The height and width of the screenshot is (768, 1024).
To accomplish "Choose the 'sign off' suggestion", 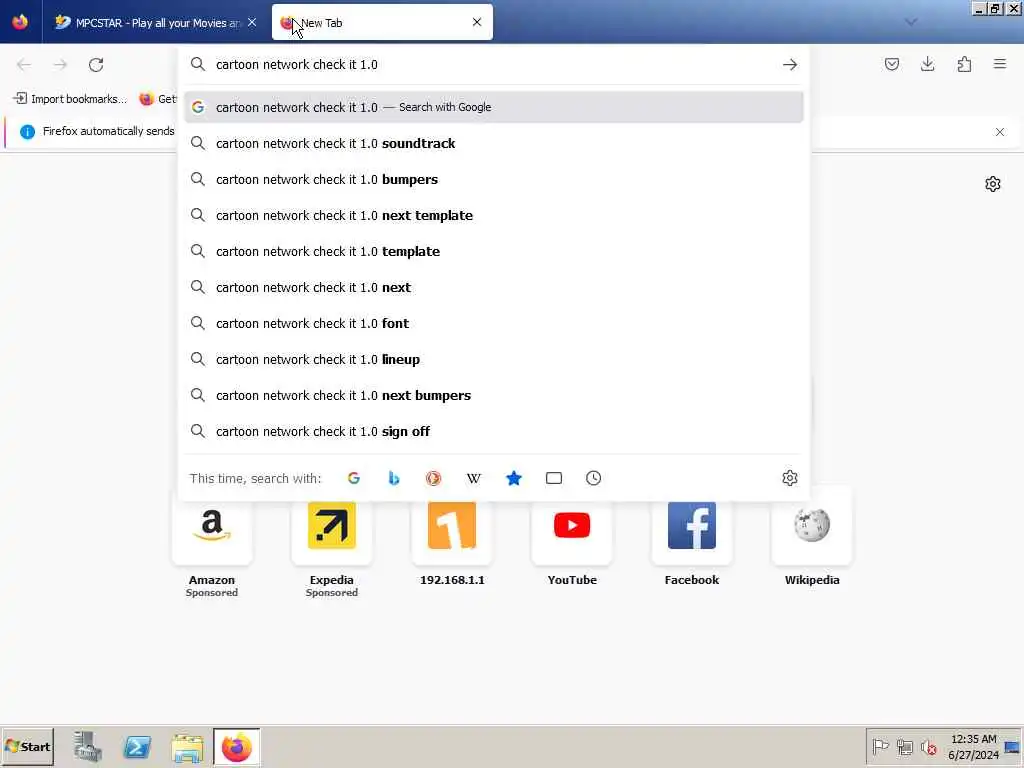I will 494,431.
